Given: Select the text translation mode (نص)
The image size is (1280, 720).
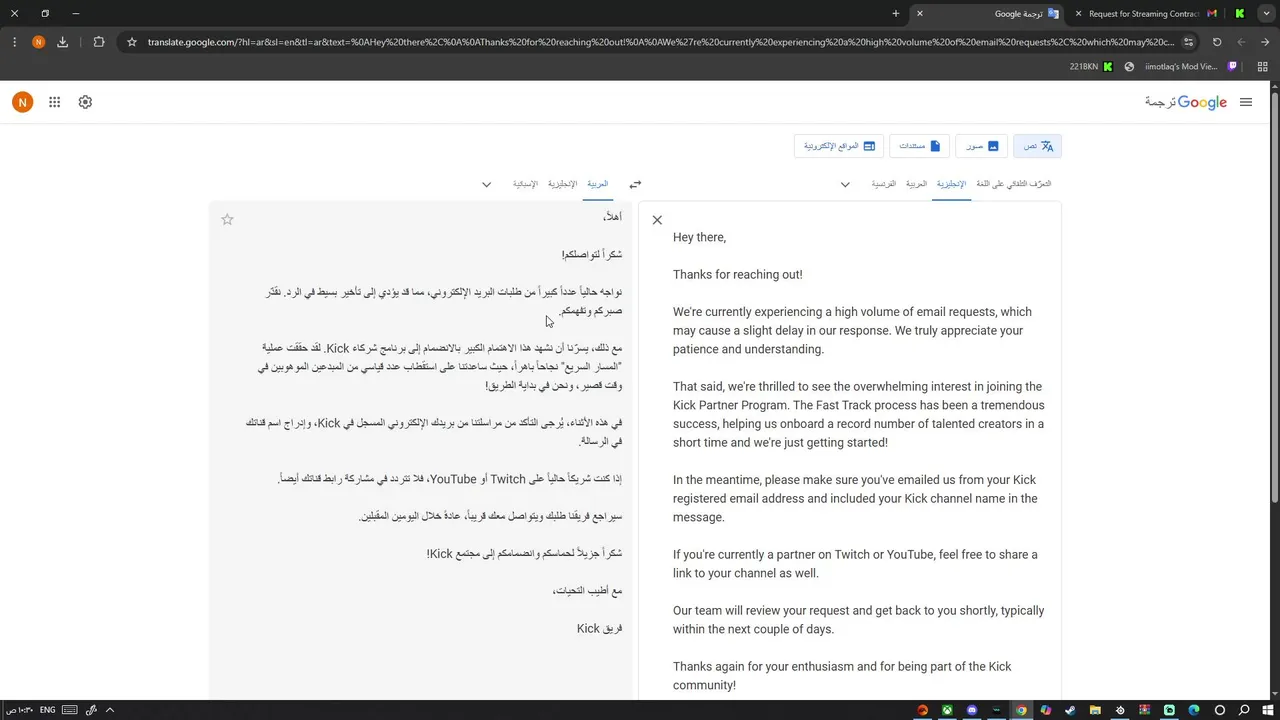Looking at the screenshot, I should pos(1037,146).
